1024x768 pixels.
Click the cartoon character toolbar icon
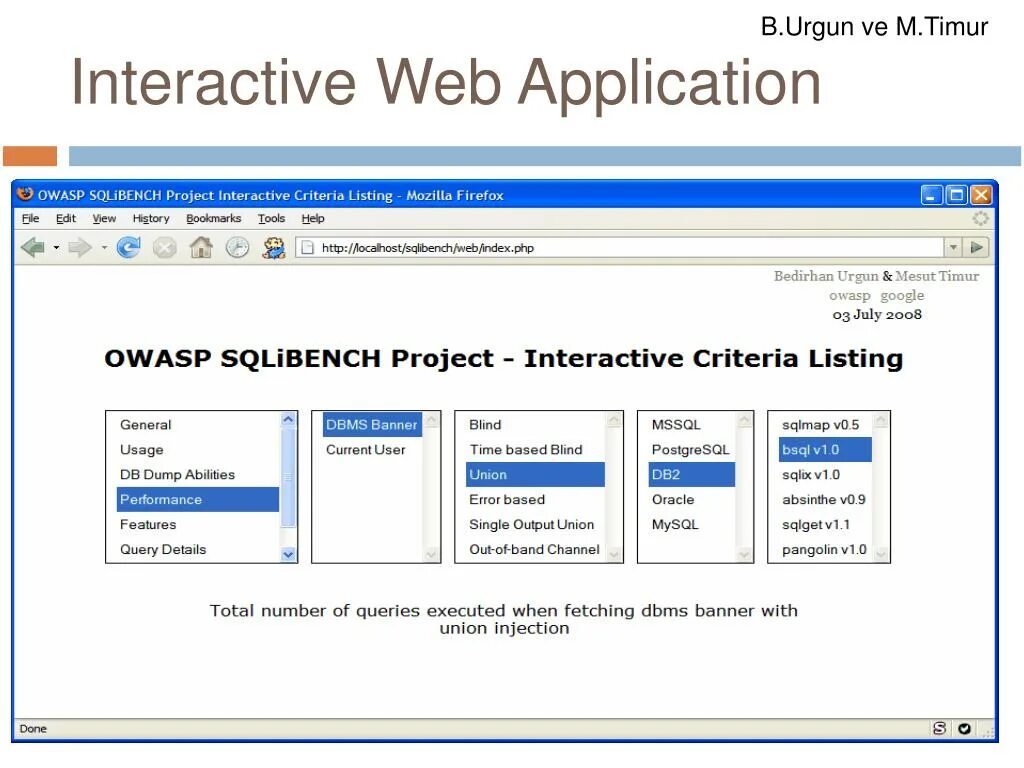(274, 248)
